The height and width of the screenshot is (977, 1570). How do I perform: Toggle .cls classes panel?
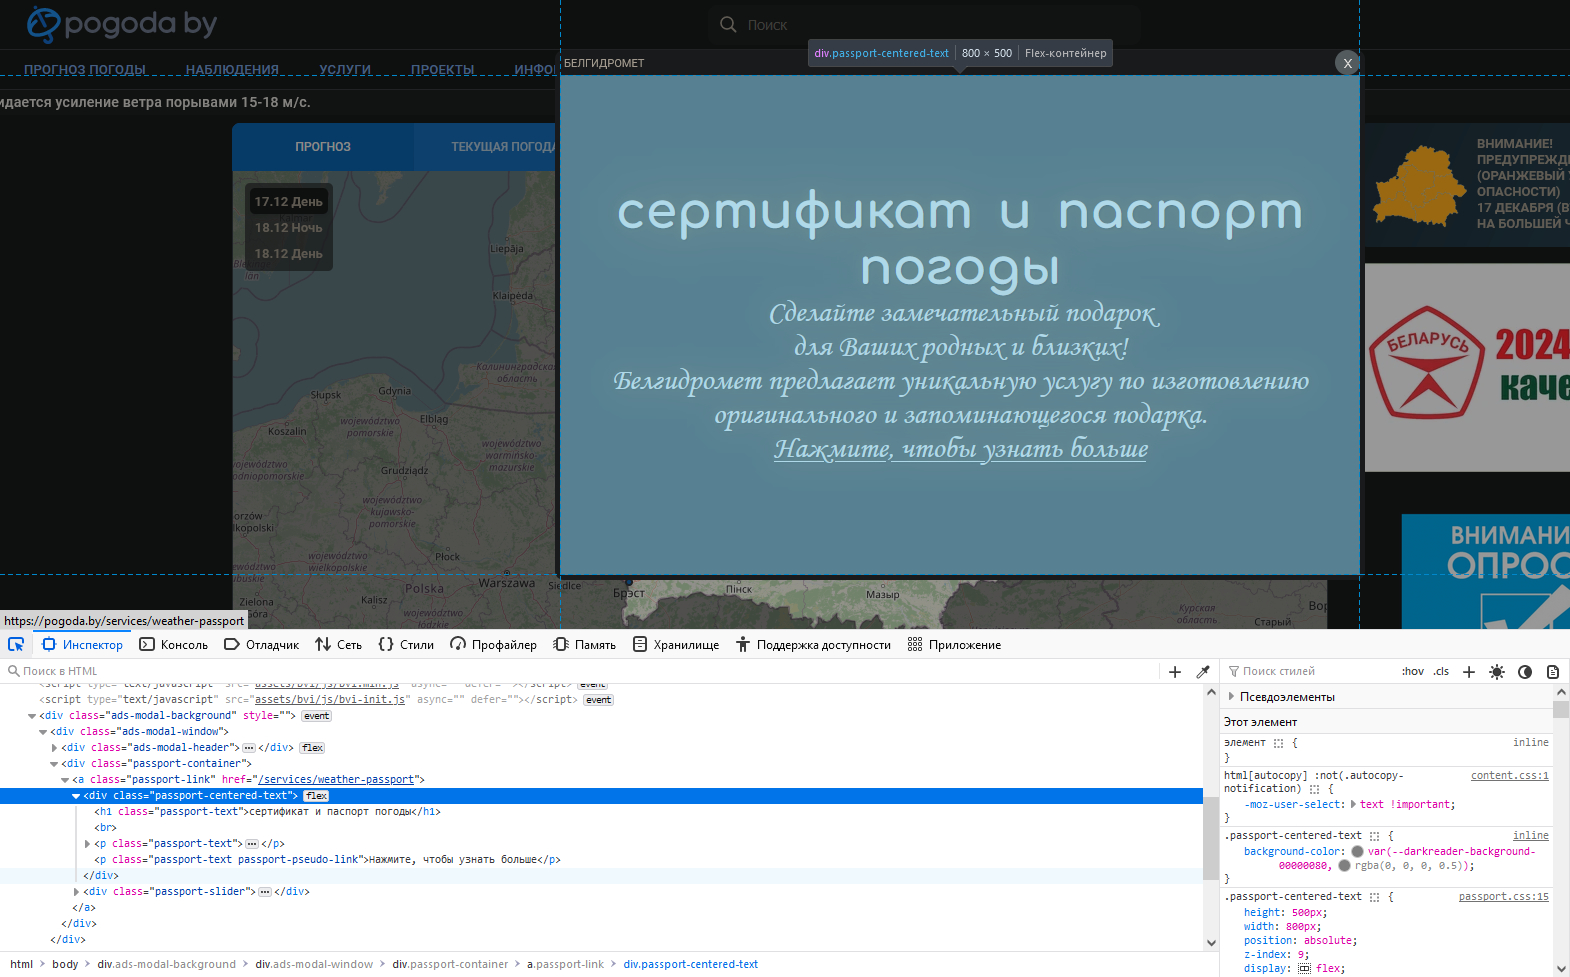[1441, 672]
